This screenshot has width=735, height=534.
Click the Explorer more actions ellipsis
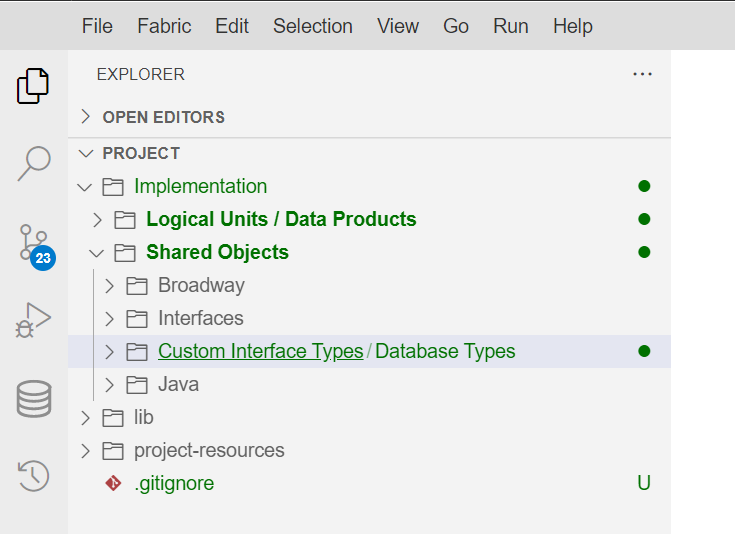[x=642, y=74]
